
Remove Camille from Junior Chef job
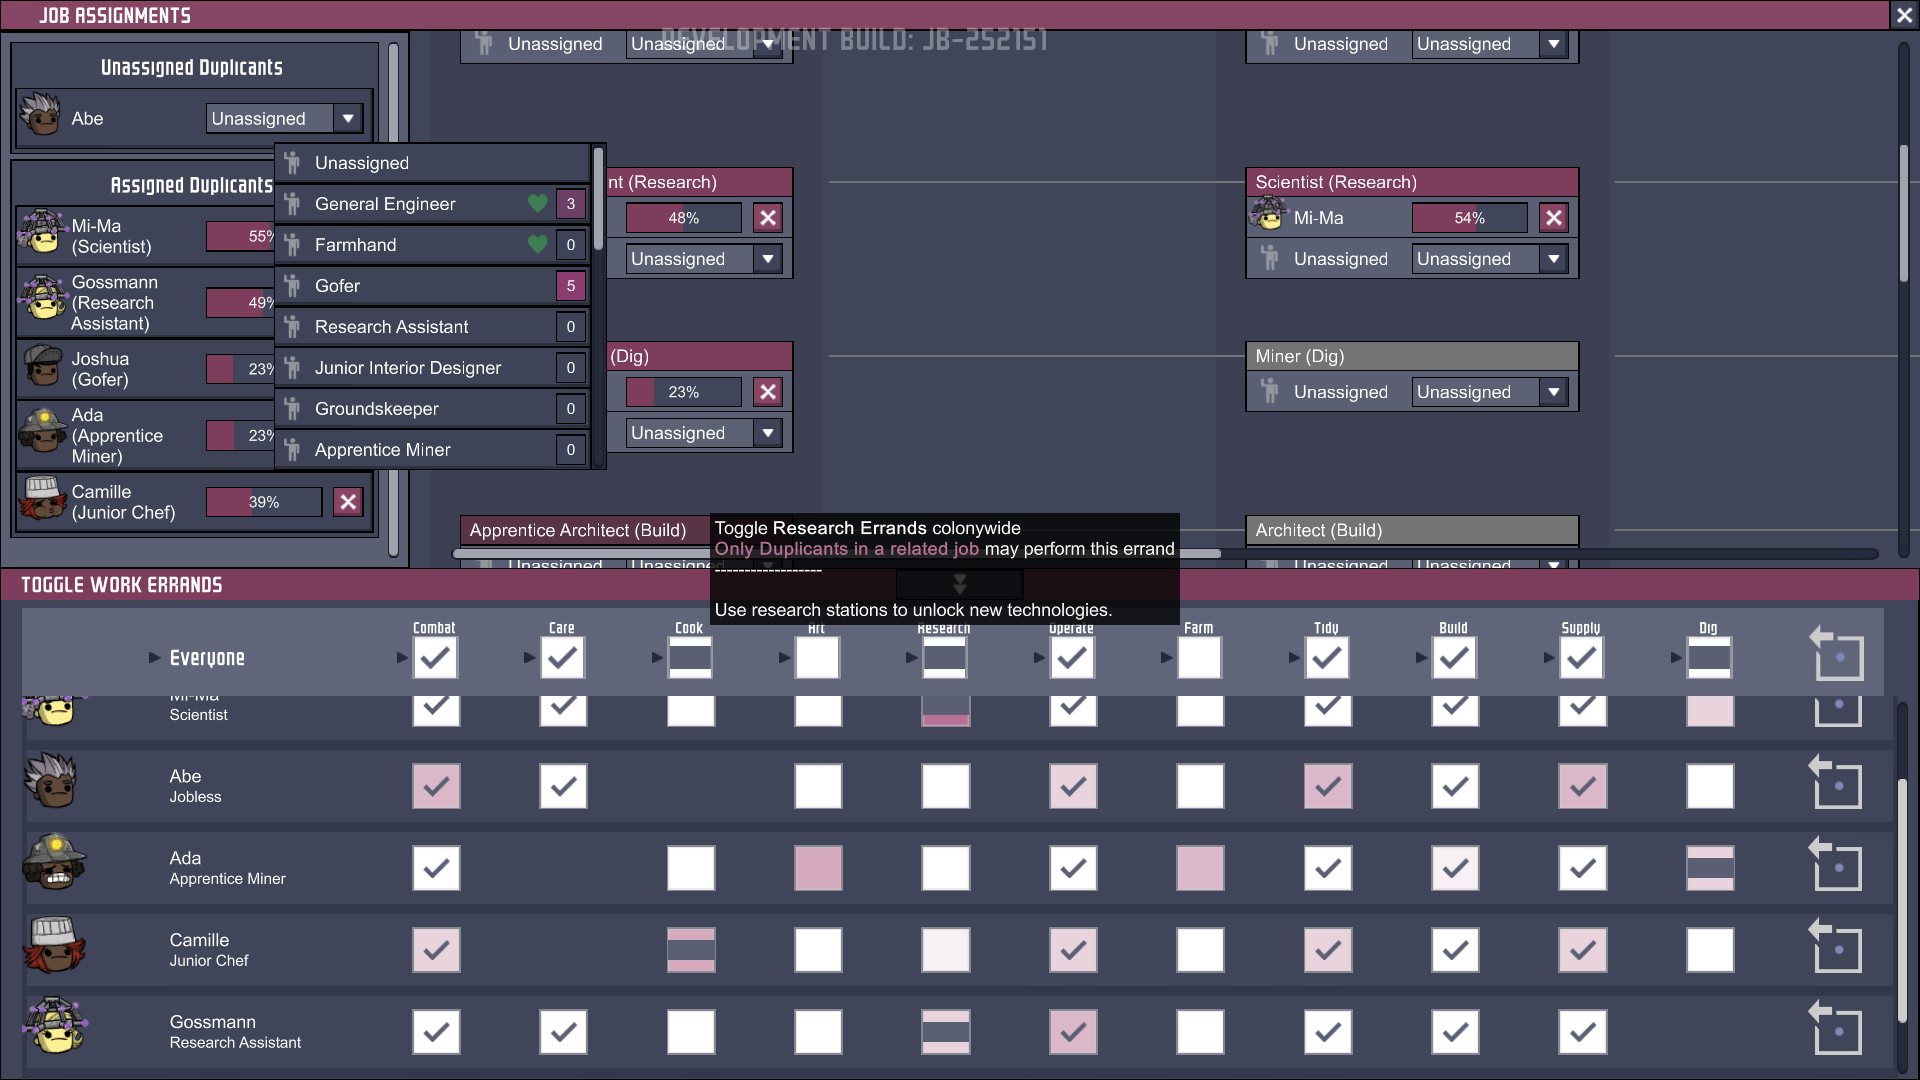pyautogui.click(x=347, y=502)
